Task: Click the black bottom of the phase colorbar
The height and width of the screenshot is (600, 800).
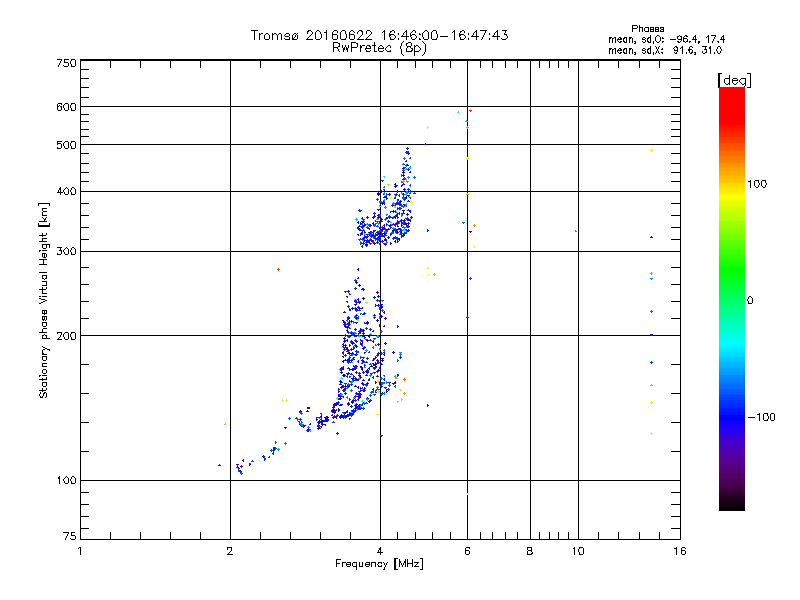Action: 732,503
